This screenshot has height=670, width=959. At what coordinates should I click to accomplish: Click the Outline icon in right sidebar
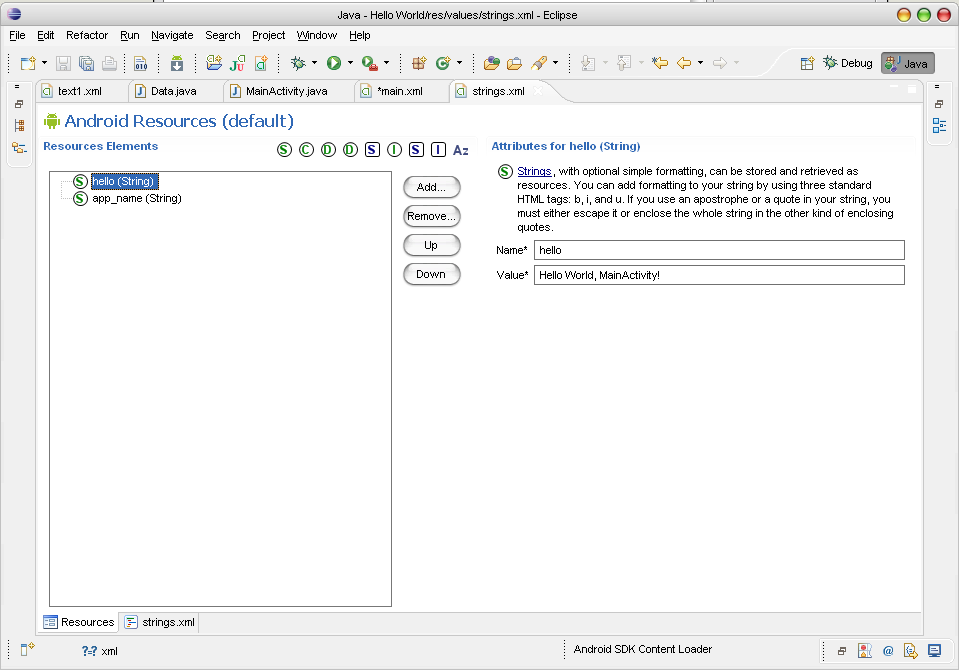point(939,125)
